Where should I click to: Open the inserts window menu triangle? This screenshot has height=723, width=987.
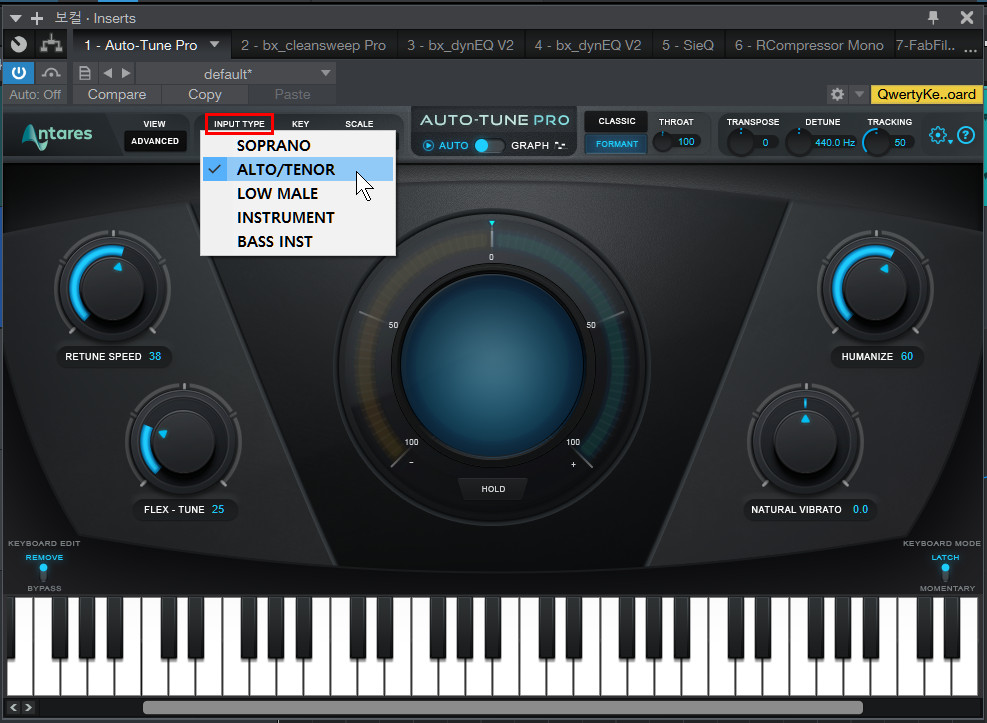point(16,18)
